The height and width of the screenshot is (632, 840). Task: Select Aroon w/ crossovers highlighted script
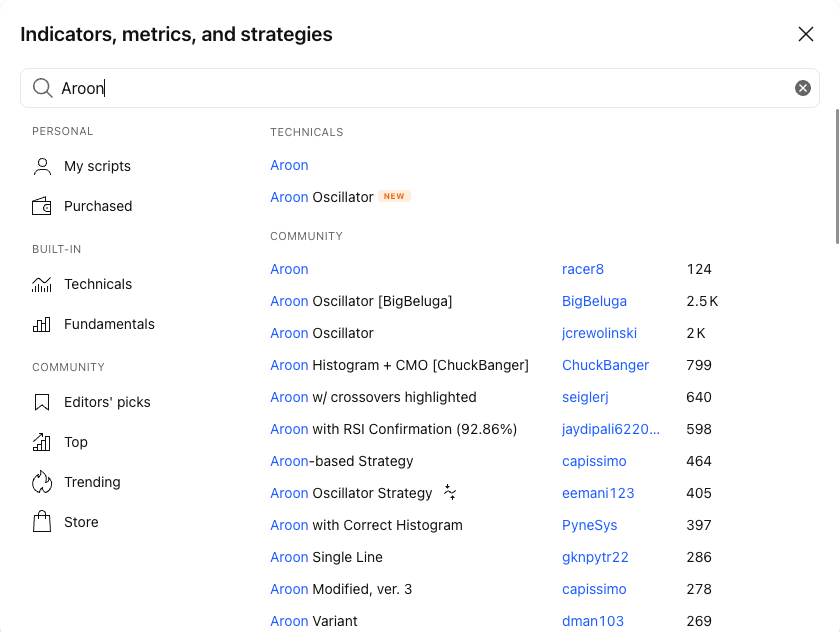click(x=373, y=397)
